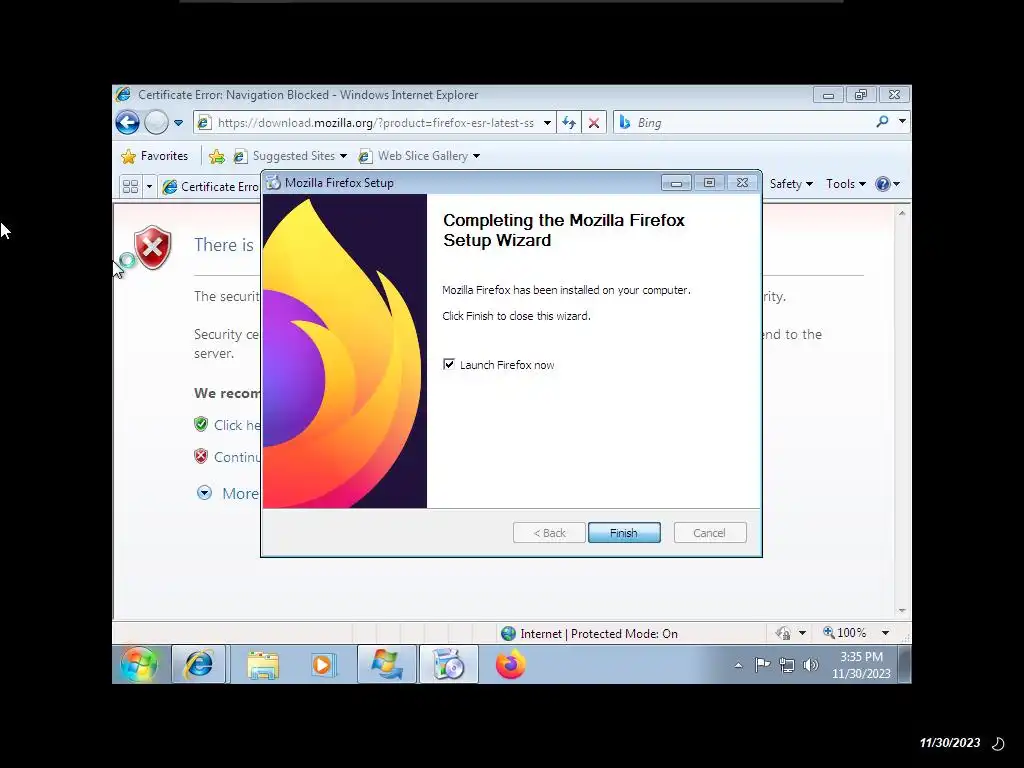This screenshot has width=1024, height=768.
Task: Click Finish in Firefox Setup wizard
Action: tap(624, 533)
